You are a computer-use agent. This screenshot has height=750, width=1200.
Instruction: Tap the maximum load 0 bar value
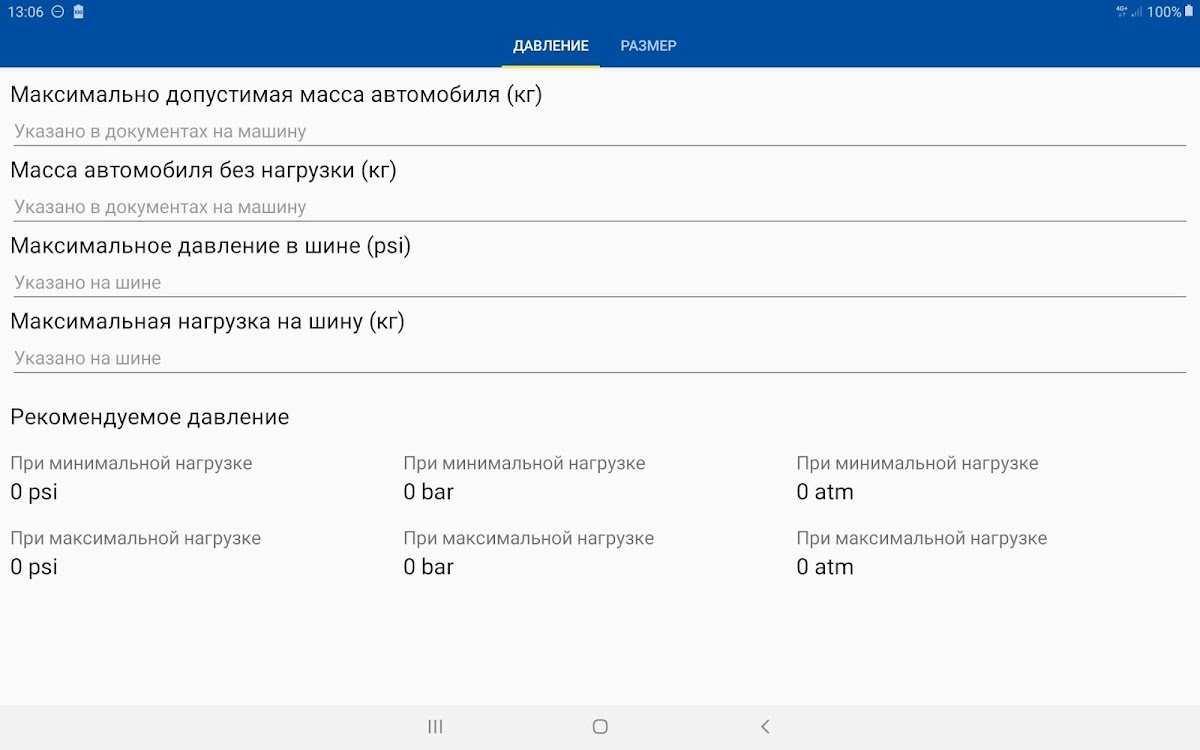pos(428,567)
